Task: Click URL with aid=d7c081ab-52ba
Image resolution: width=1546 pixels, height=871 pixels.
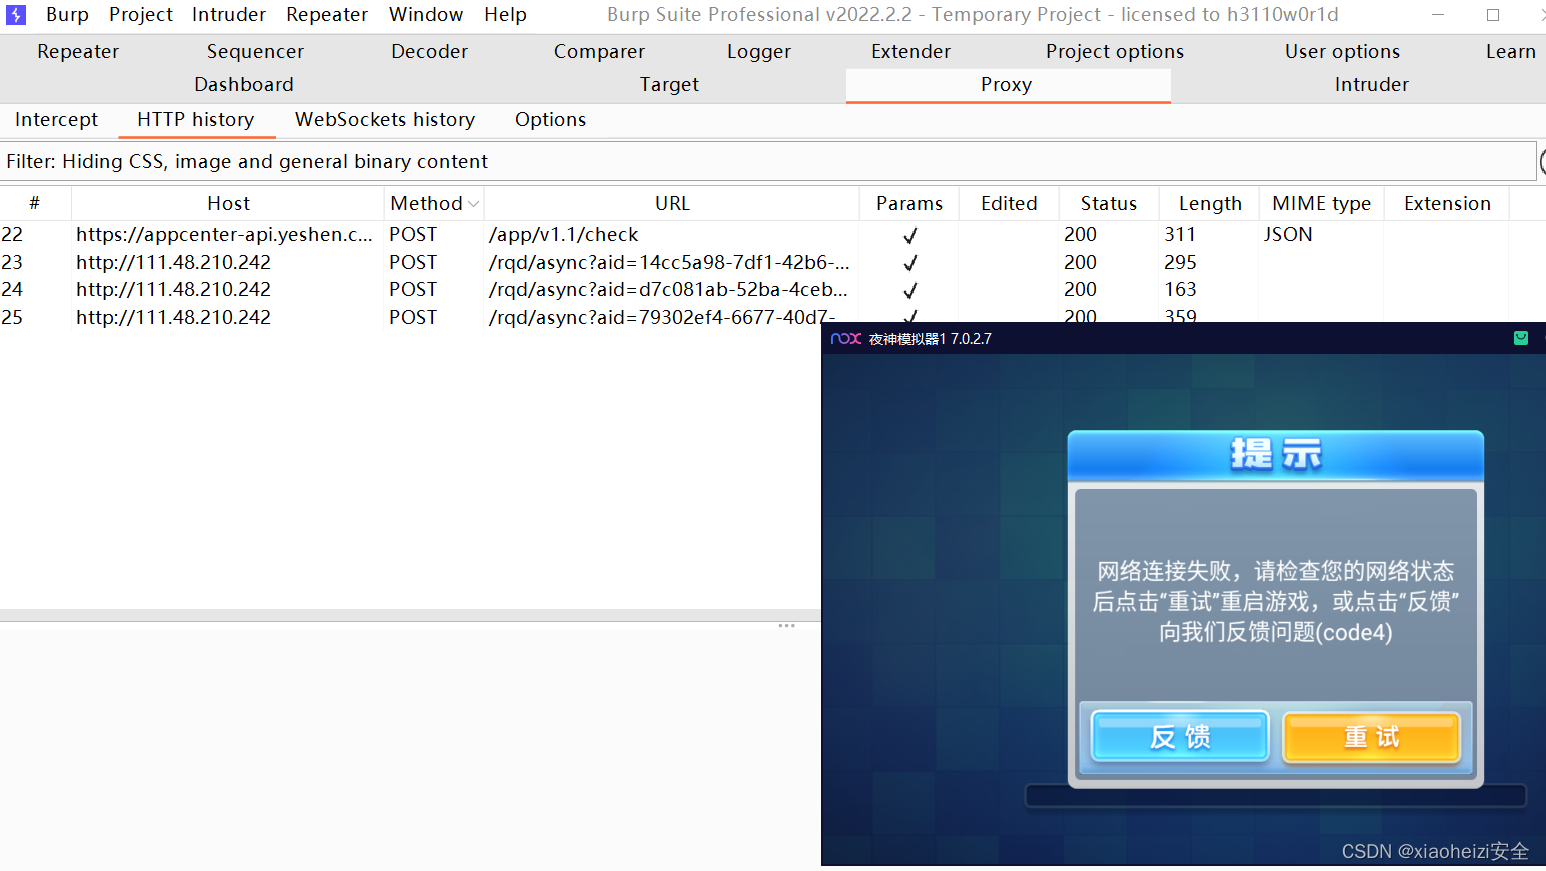Action: [x=668, y=290]
